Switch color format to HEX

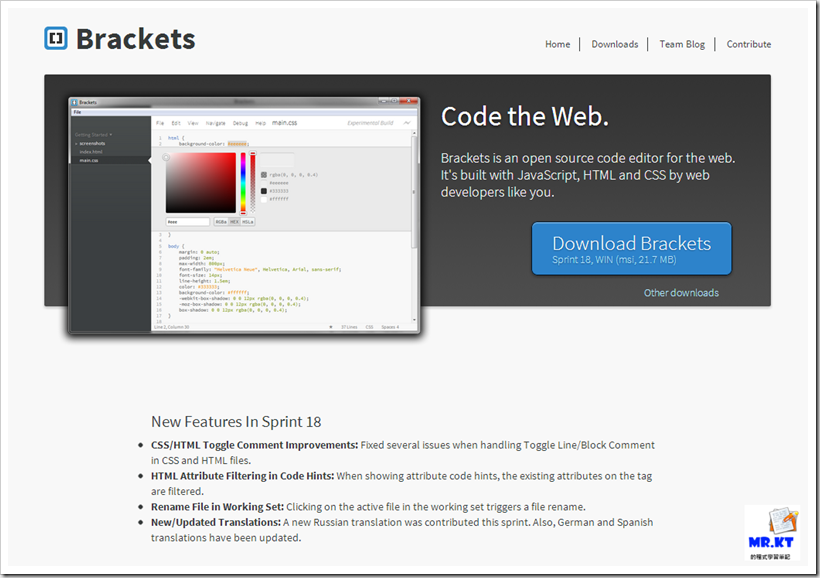pos(234,222)
